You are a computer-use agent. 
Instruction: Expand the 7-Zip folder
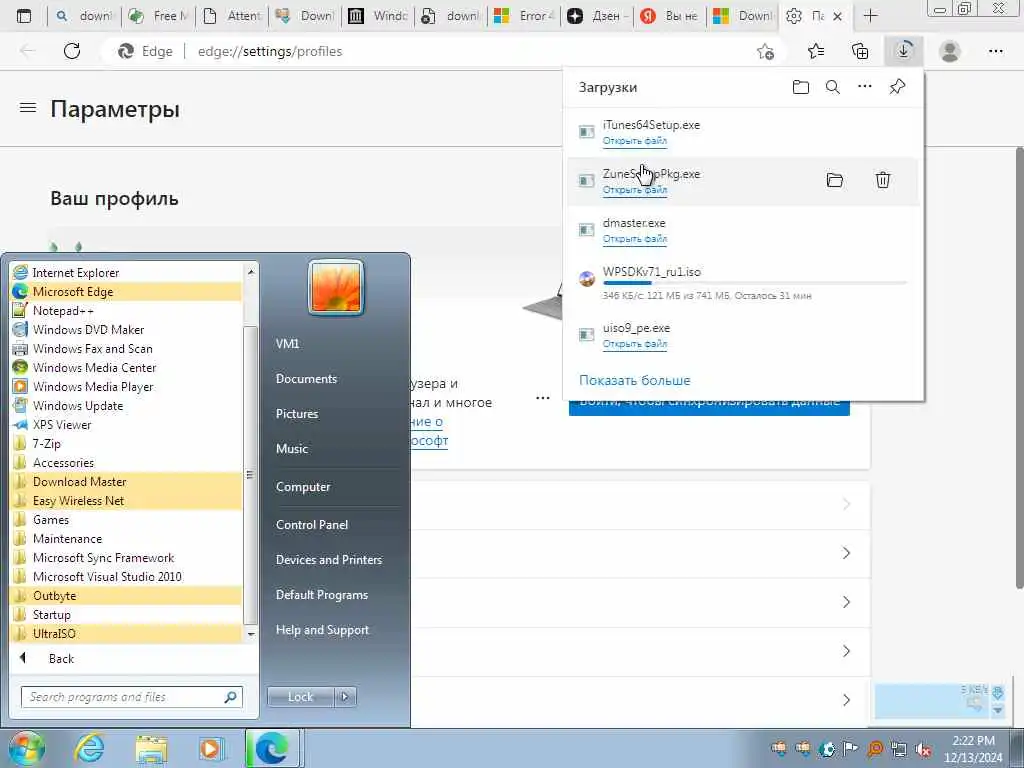tap(127, 443)
